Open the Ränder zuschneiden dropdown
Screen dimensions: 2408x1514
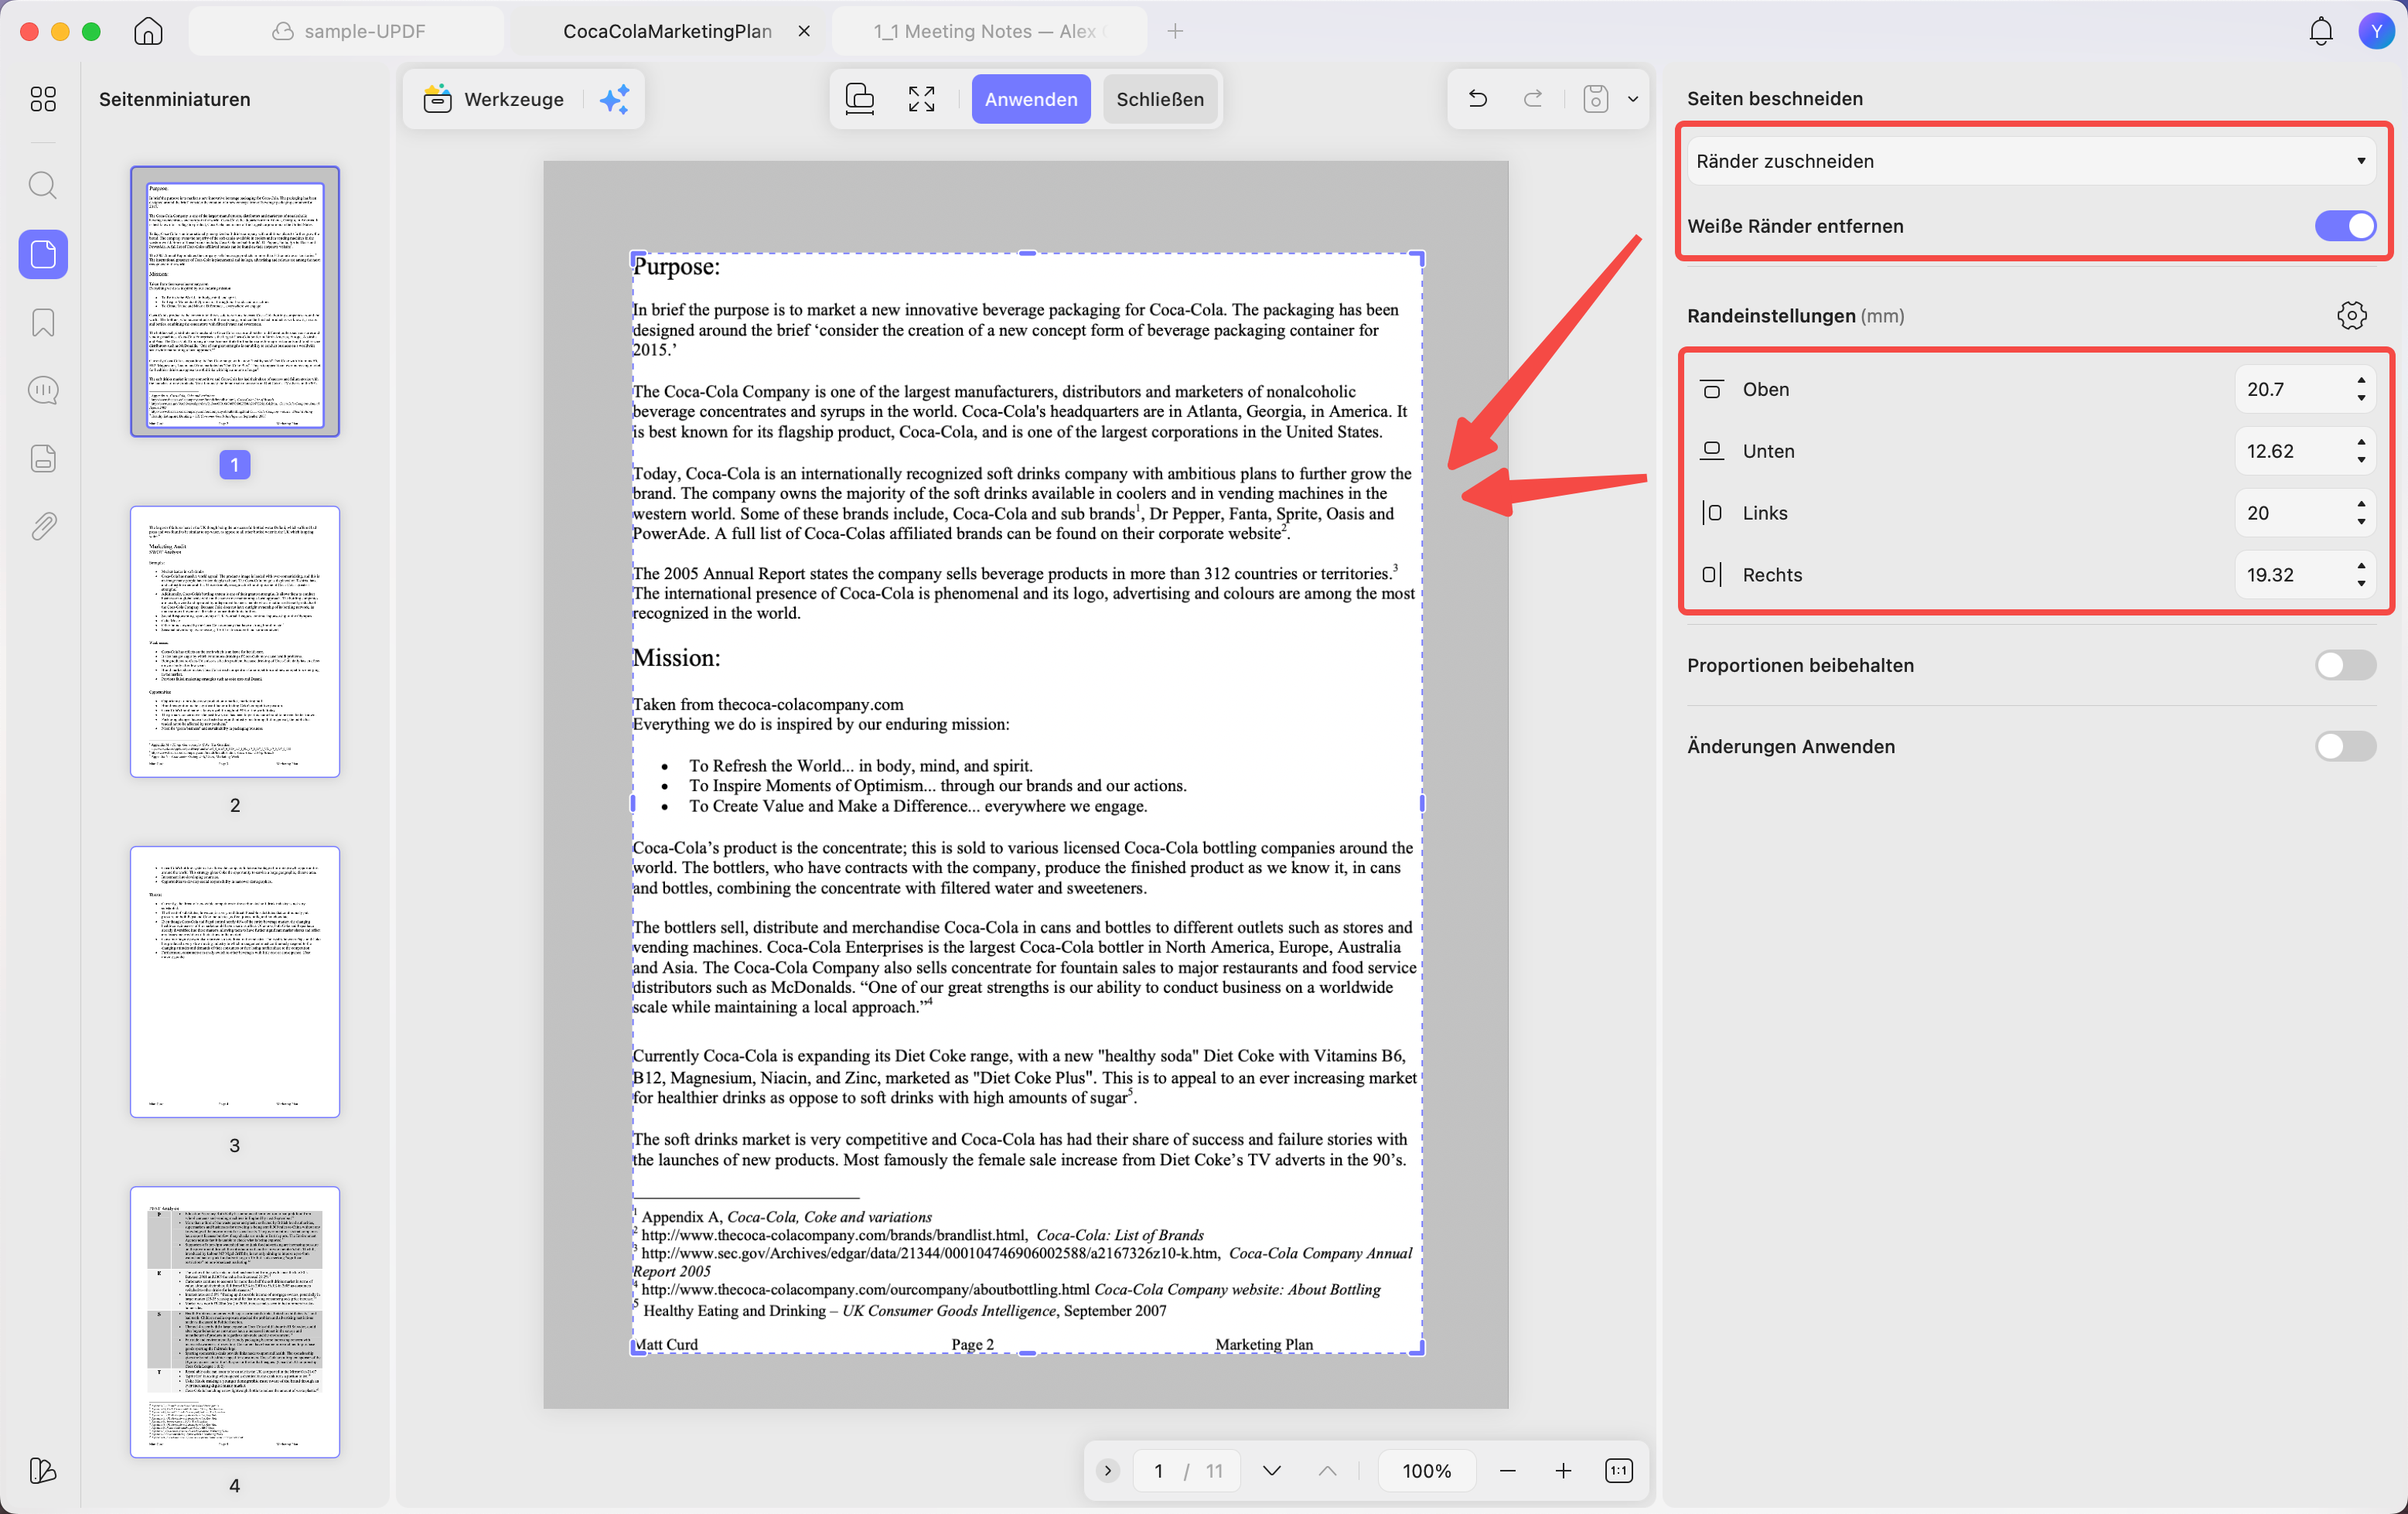point(2032,161)
